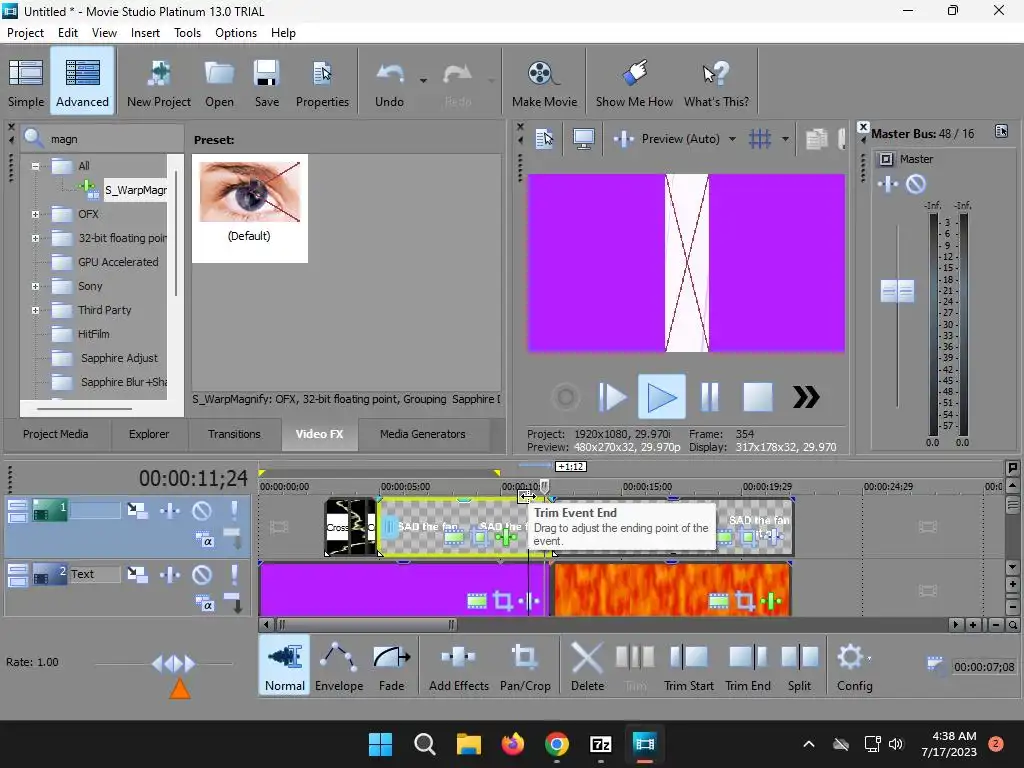Image resolution: width=1024 pixels, height=768 pixels.
Task: Click the Play button in preview
Action: (x=662, y=396)
